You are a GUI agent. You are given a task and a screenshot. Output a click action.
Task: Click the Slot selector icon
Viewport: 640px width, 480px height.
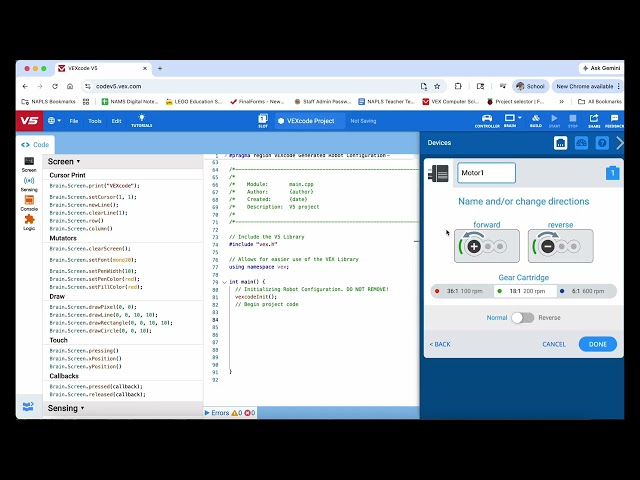263,120
